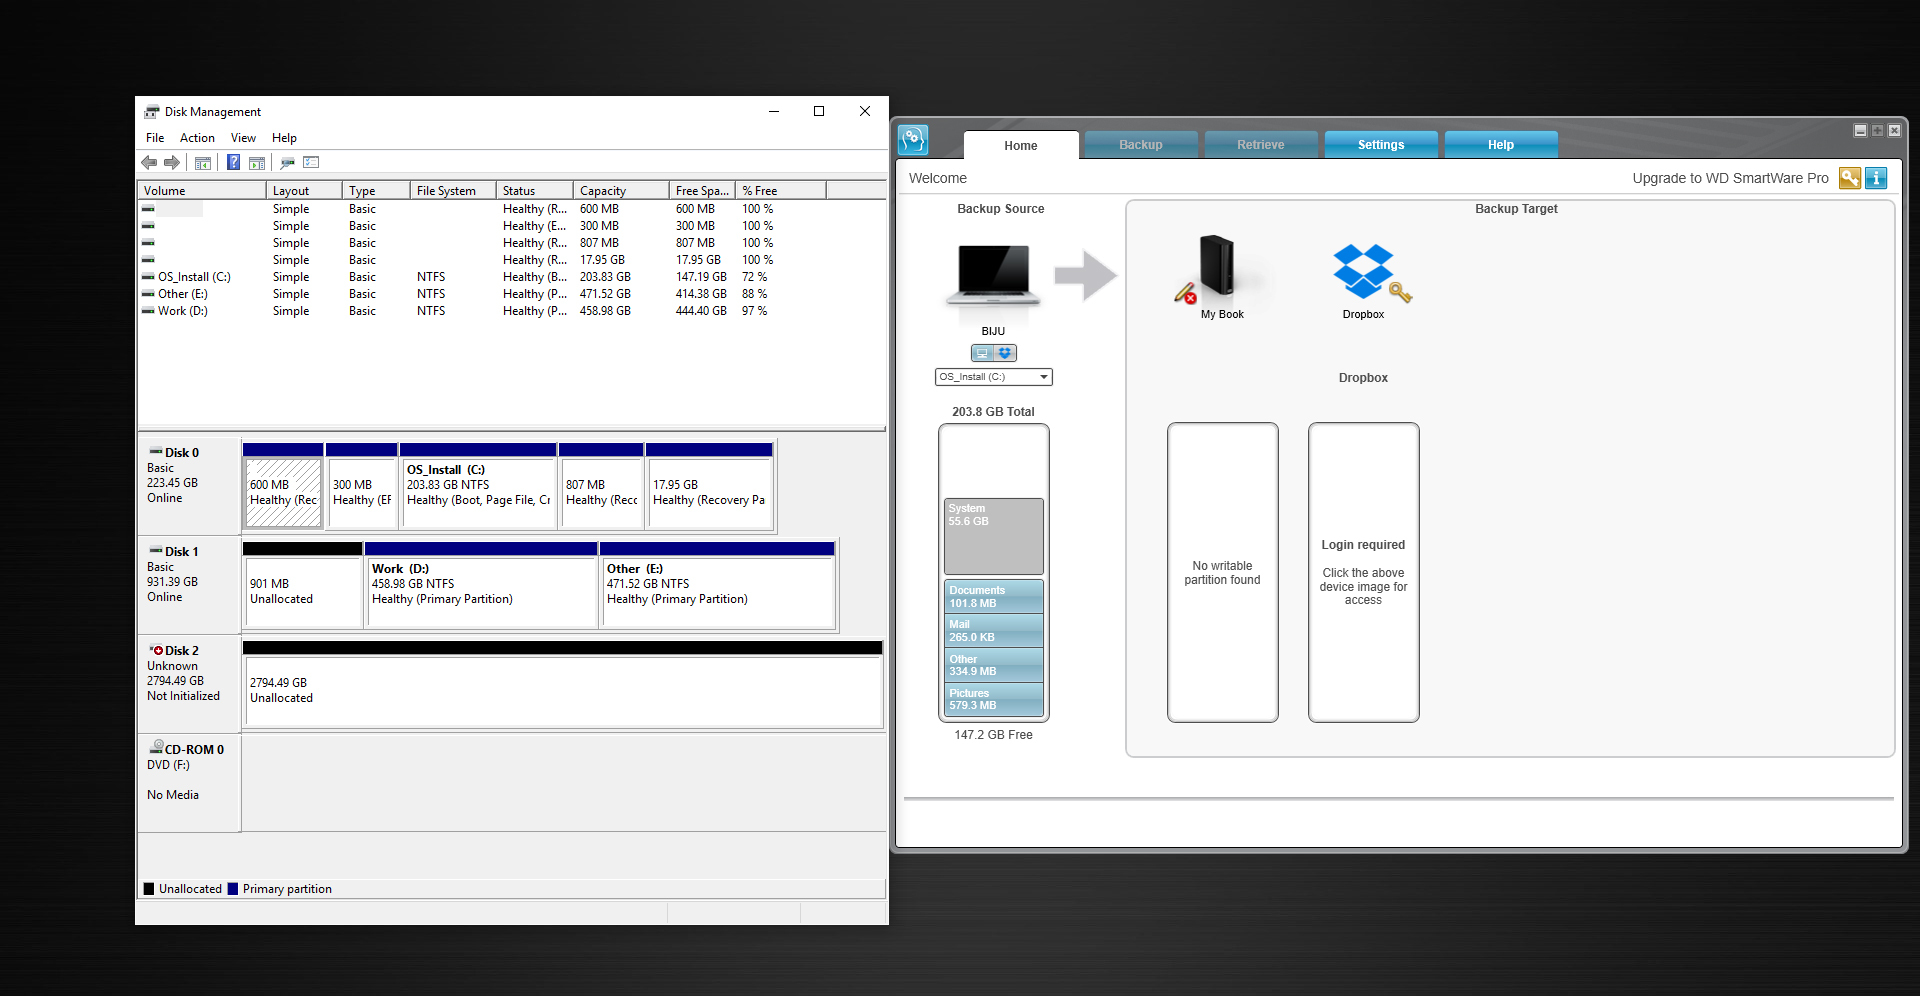Click the Disk 0 label panel
Viewport: 1920px width, 996px height.
click(x=189, y=485)
